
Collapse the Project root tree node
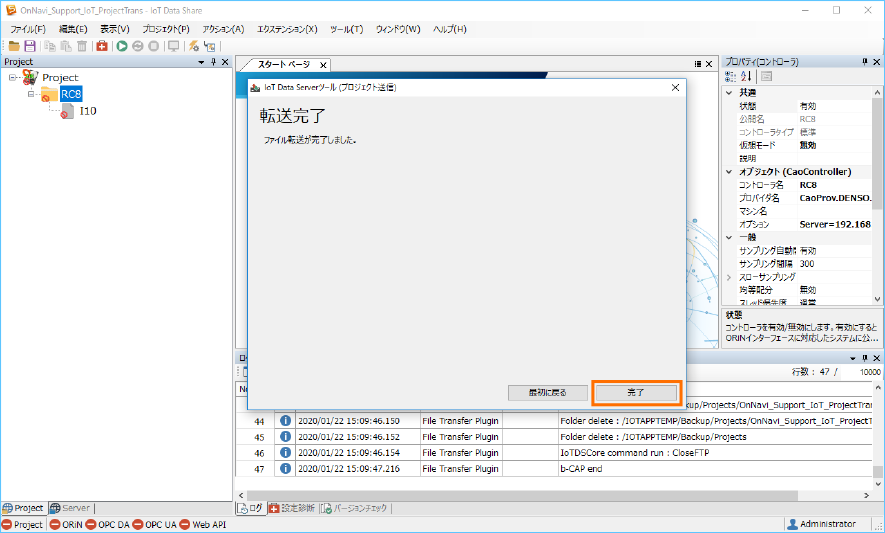pos(13,77)
